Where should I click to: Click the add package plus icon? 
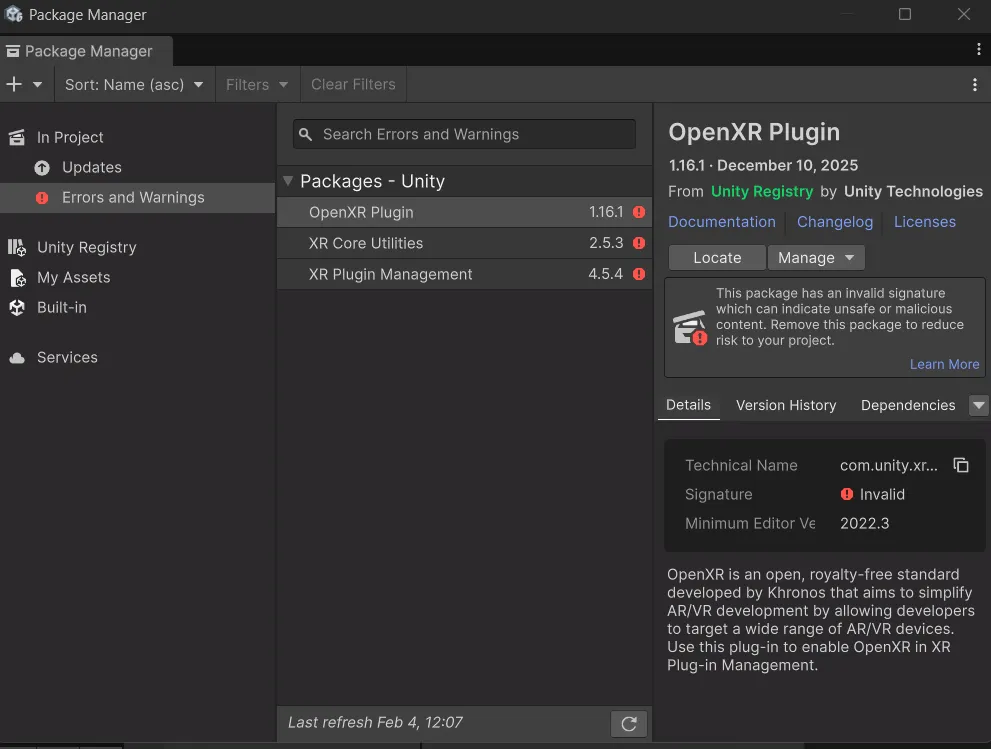click(14, 84)
